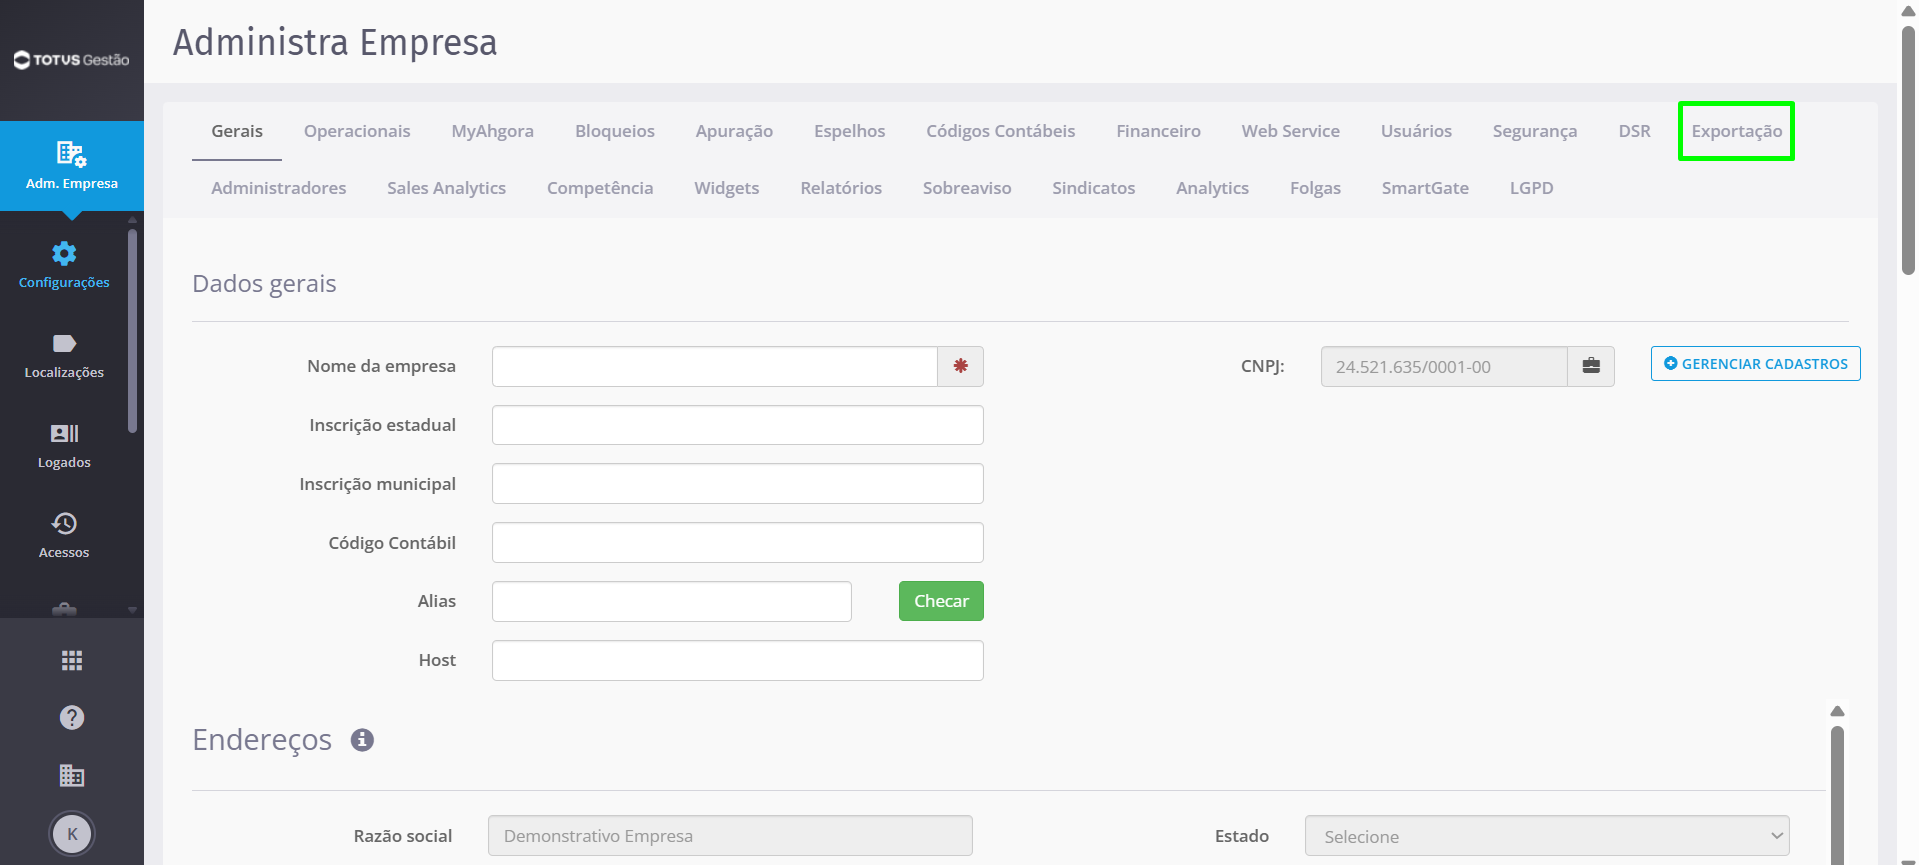Open the Folgas tab

click(x=1315, y=188)
